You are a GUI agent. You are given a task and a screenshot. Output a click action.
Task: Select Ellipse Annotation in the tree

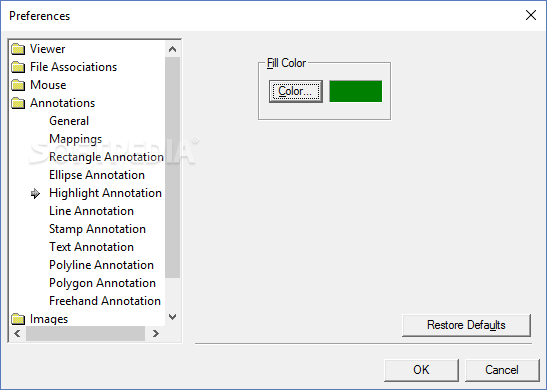[97, 175]
